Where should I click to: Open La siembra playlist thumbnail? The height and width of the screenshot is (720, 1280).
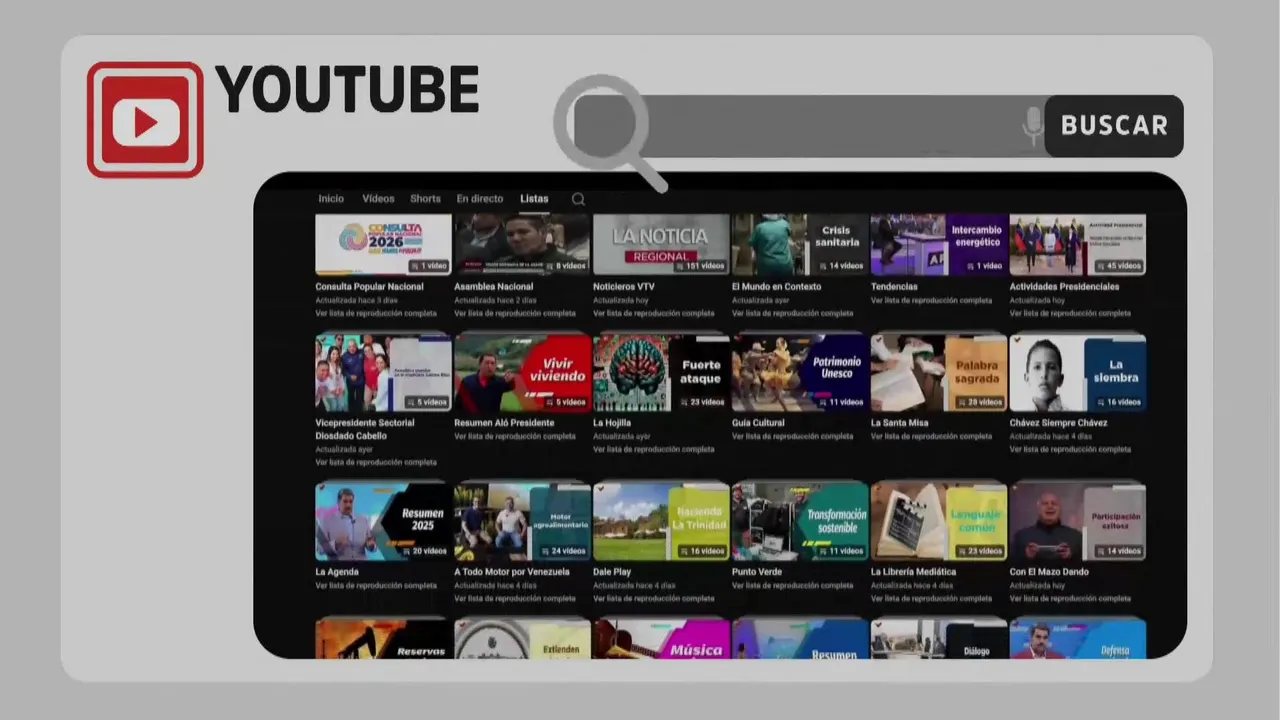[x=1078, y=372]
